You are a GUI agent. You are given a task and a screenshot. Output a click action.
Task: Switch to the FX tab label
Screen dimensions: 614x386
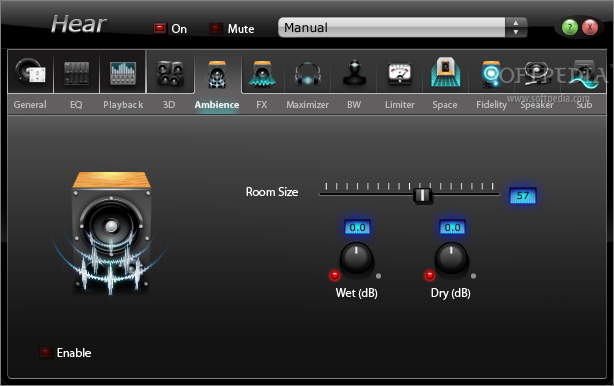coord(262,105)
